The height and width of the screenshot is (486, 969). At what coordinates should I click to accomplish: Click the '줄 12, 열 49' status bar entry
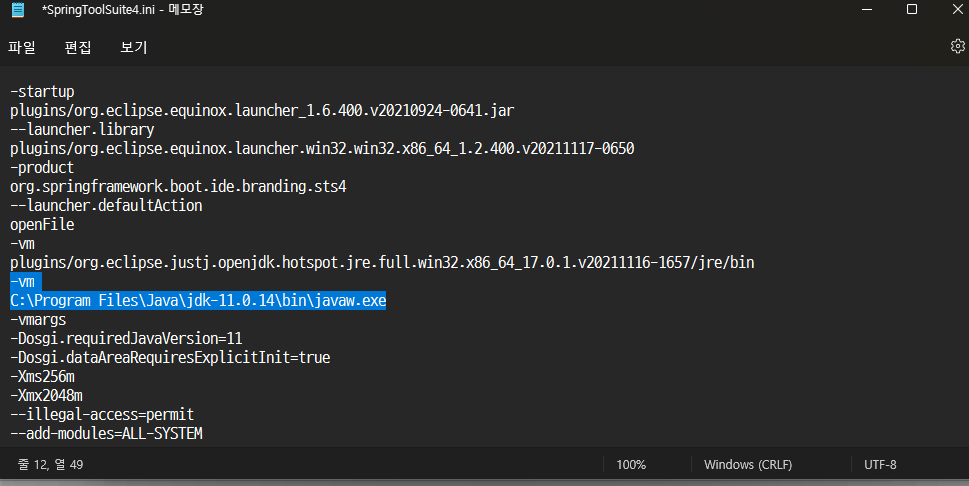pos(51,465)
